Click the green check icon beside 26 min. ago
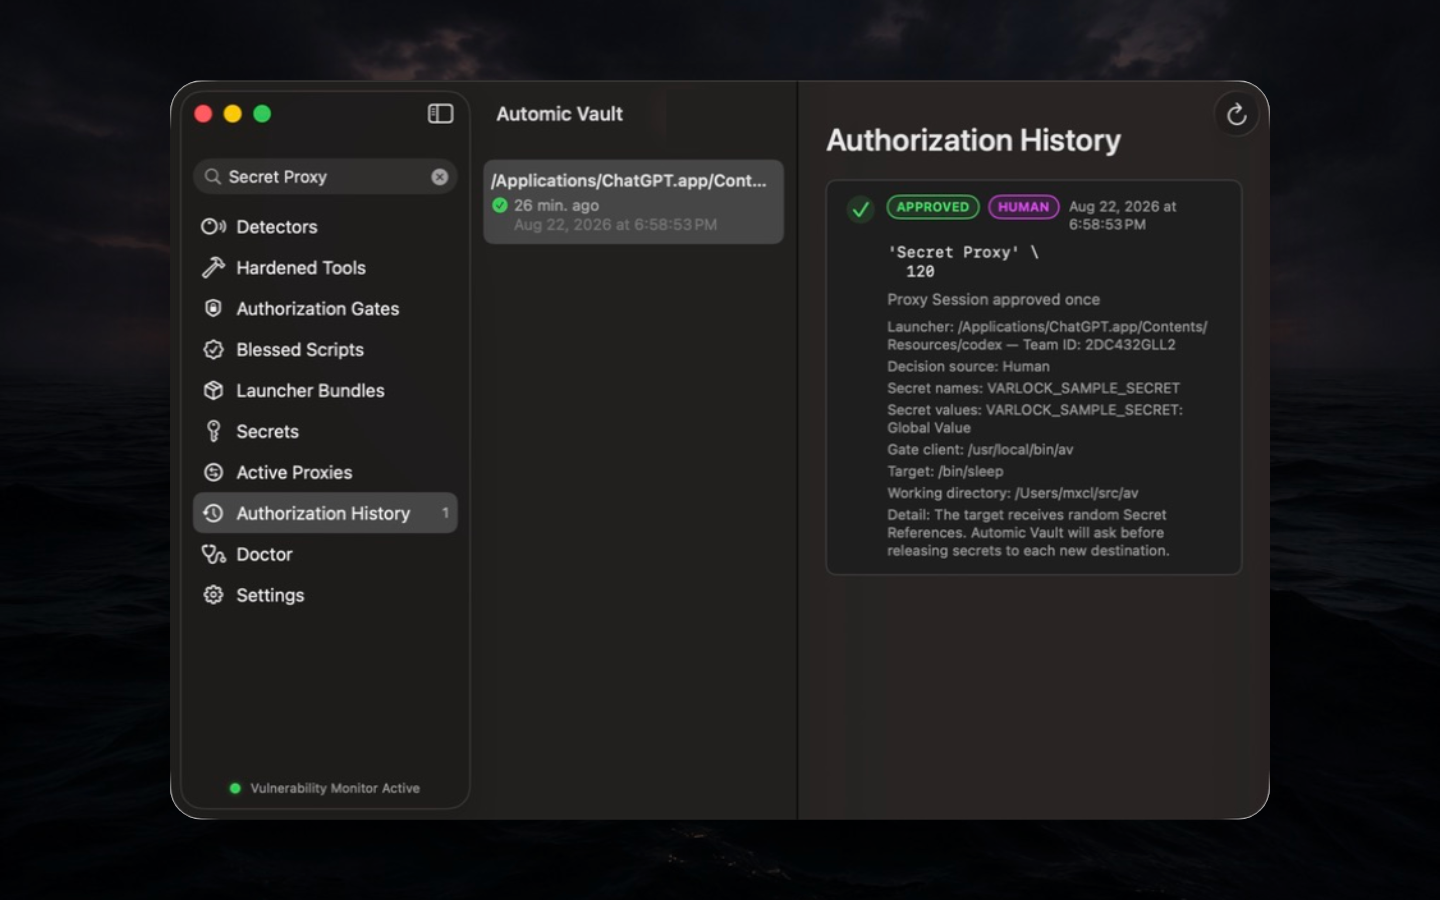The width and height of the screenshot is (1440, 900). point(500,205)
